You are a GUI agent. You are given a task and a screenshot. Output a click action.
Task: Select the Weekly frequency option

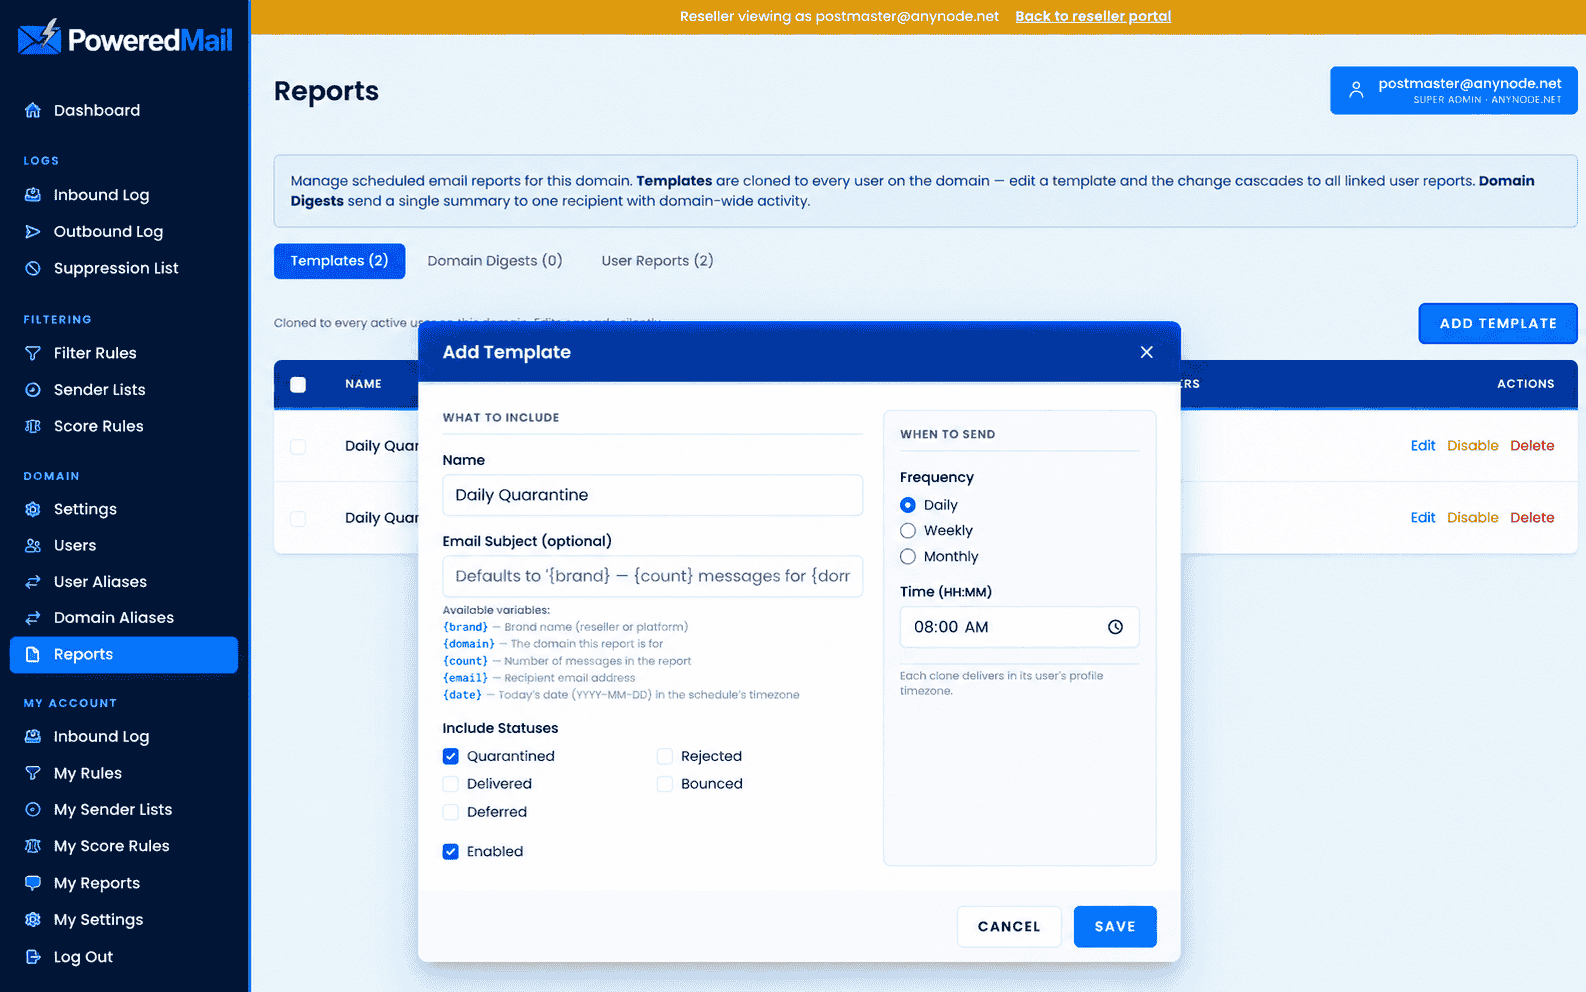tap(908, 531)
